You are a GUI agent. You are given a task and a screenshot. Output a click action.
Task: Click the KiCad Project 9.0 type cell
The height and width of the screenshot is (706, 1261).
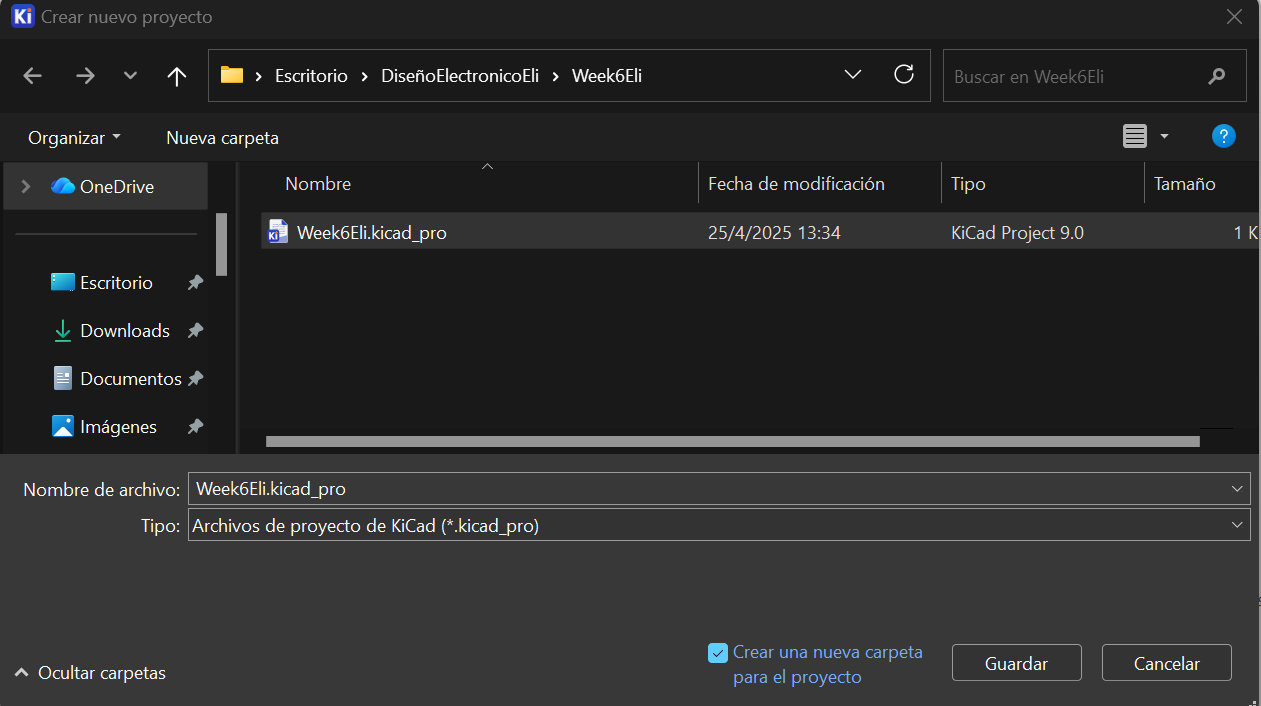click(x=1017, y=233)
